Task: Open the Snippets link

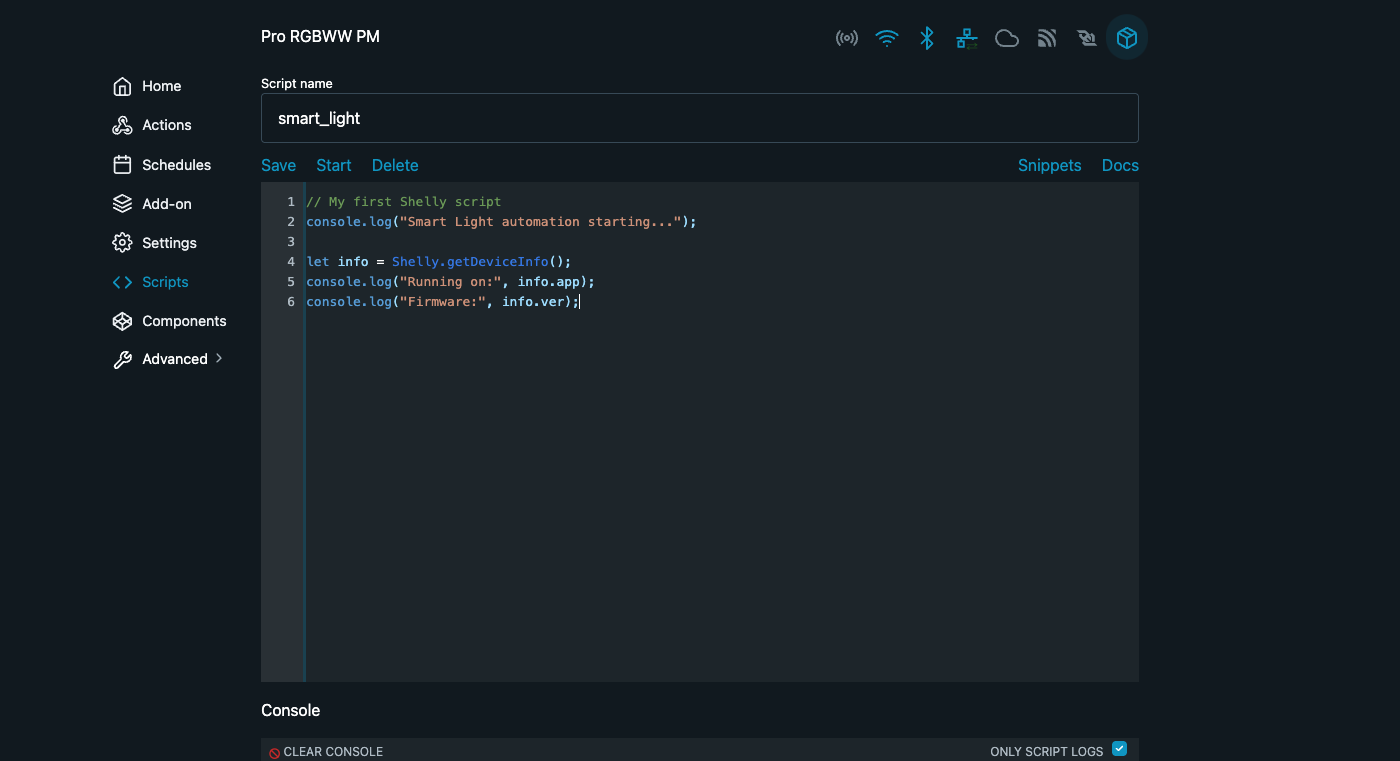Action: tap(1049, 165)
